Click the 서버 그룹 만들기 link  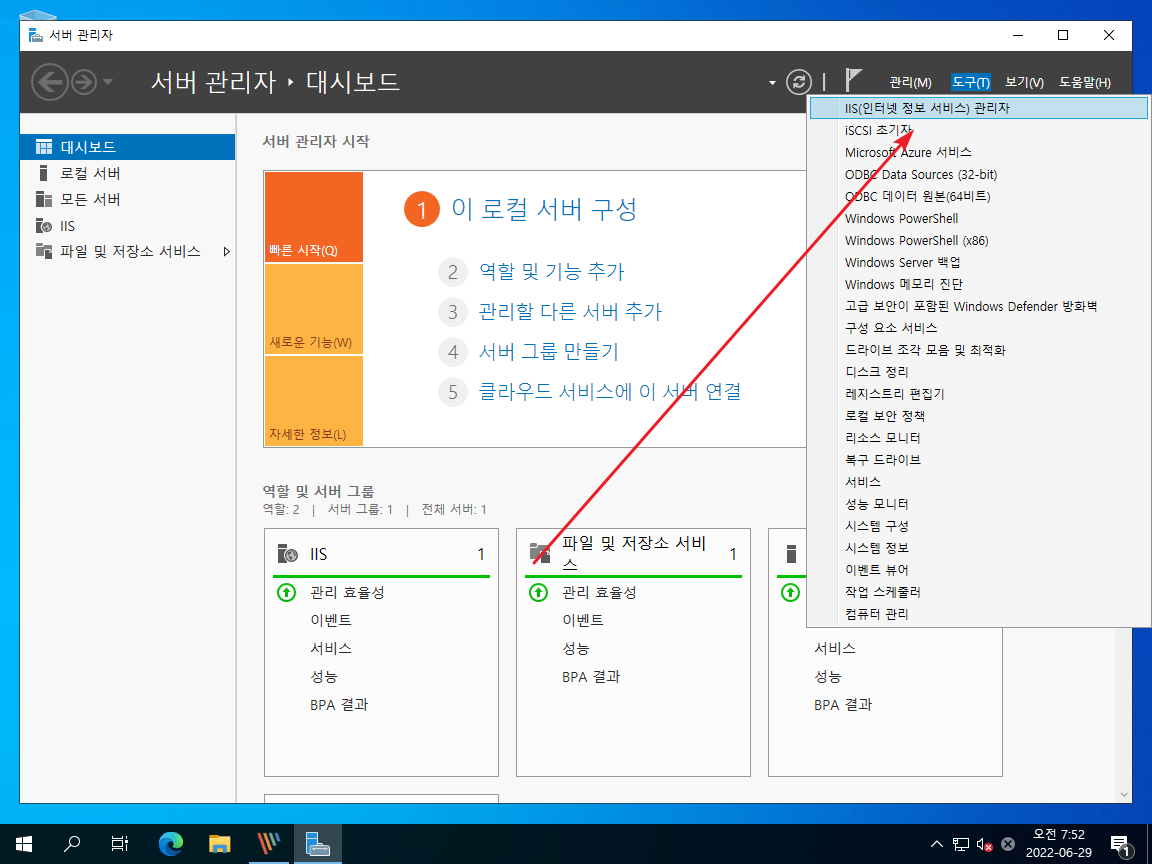[549, 352]
